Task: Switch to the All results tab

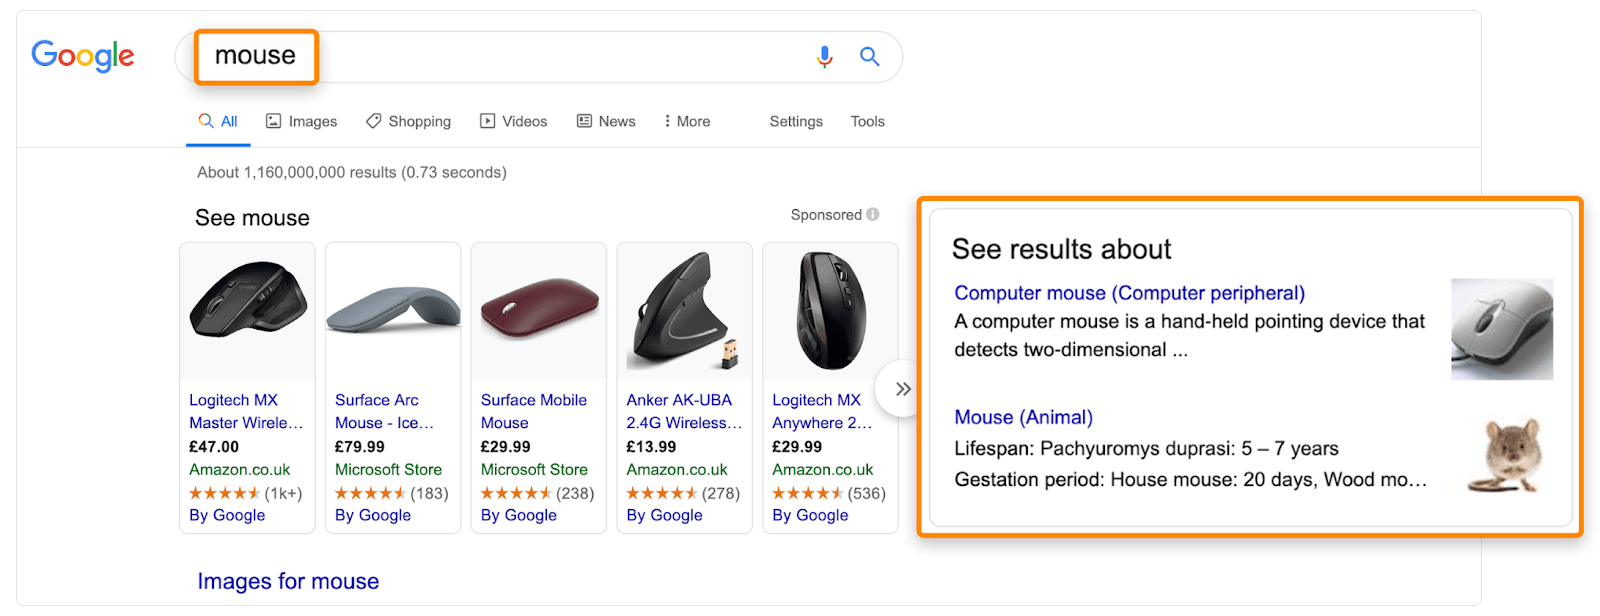Action: click(218, 120)
